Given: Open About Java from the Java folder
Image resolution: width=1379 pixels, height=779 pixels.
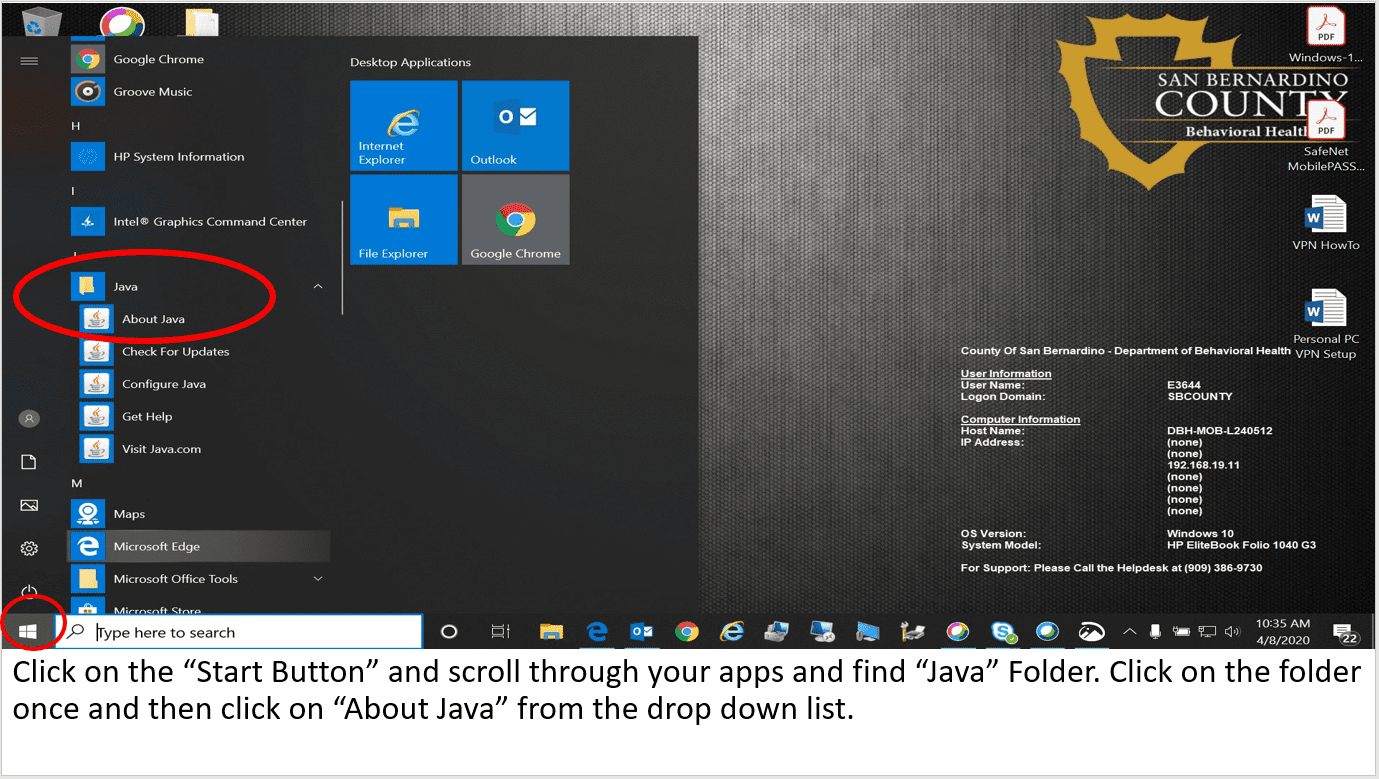Looking at the screenshot, I should (x=152, y=319).
